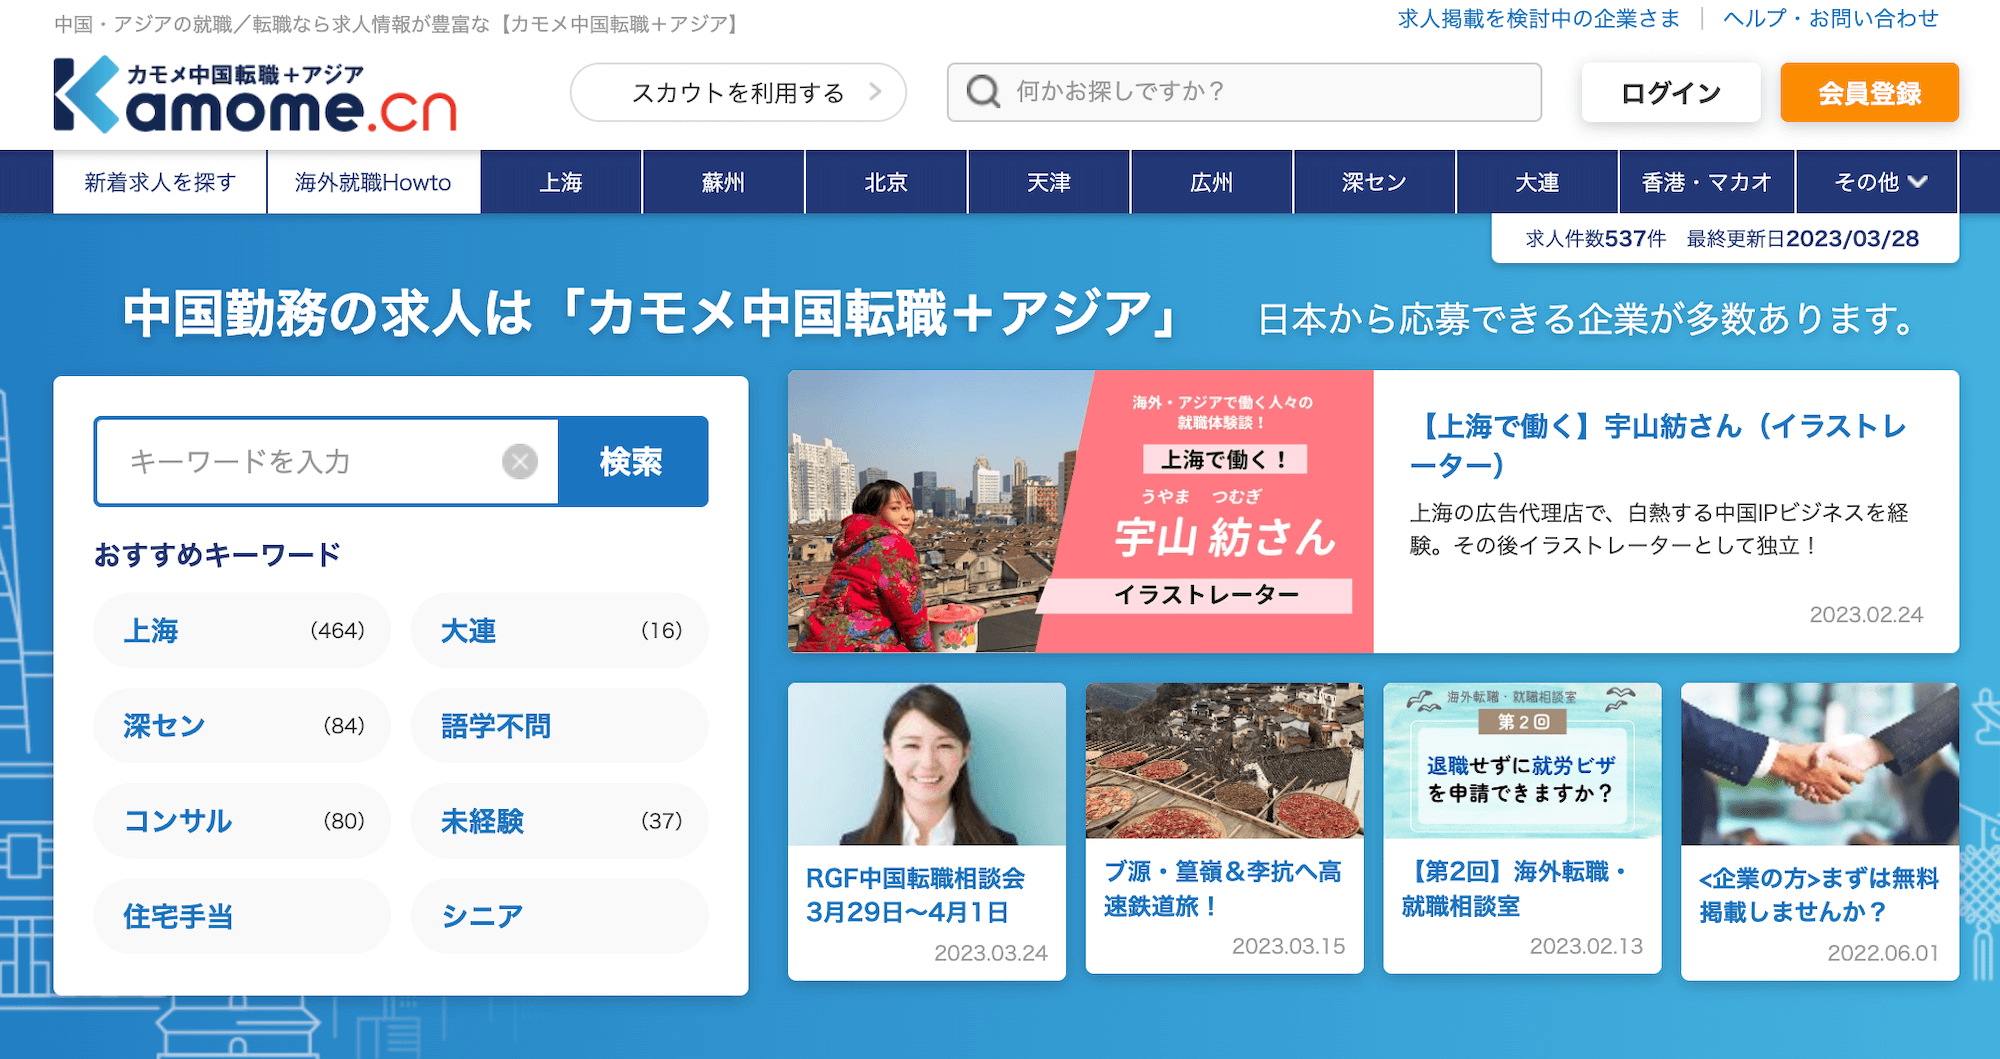Click the magnifying glass search icon
2000x1059 pixels.
tap(983, 92)
